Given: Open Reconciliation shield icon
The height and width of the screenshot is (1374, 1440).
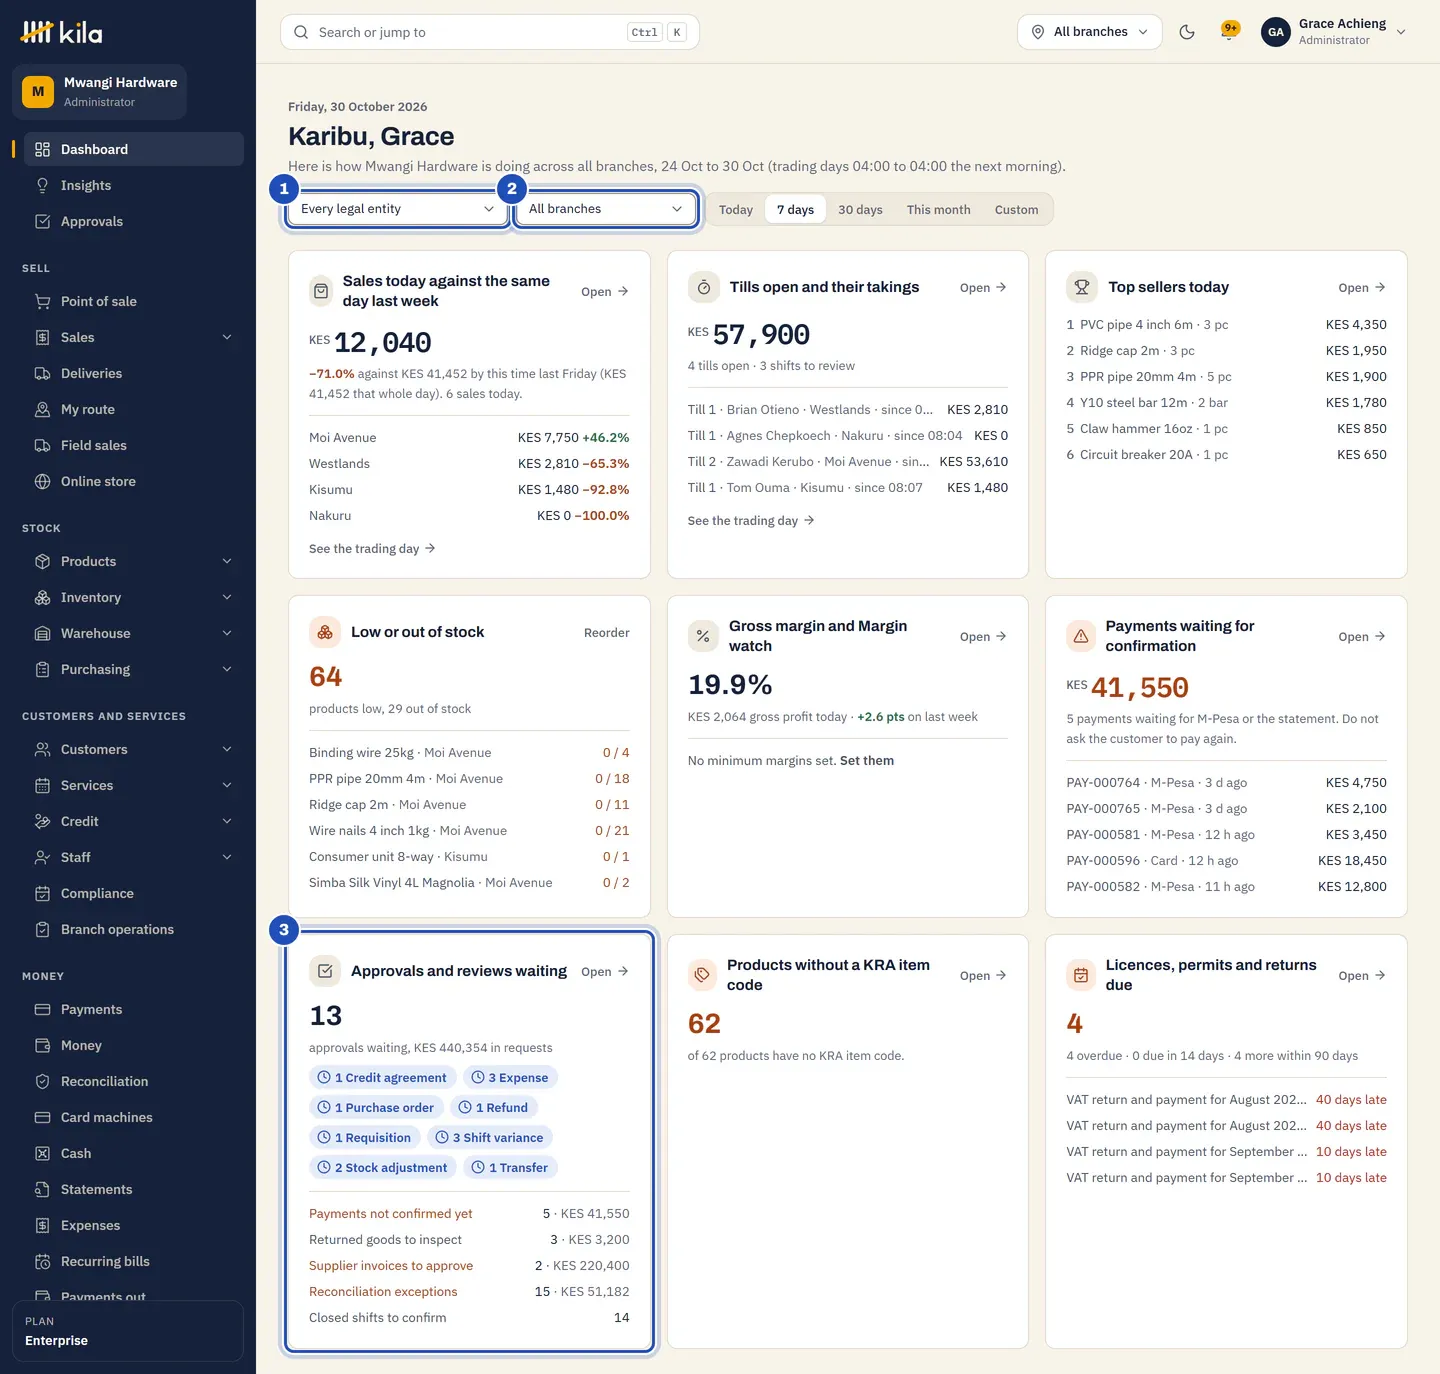Looking at the screenshot, I should click(x=42, y=1081).
